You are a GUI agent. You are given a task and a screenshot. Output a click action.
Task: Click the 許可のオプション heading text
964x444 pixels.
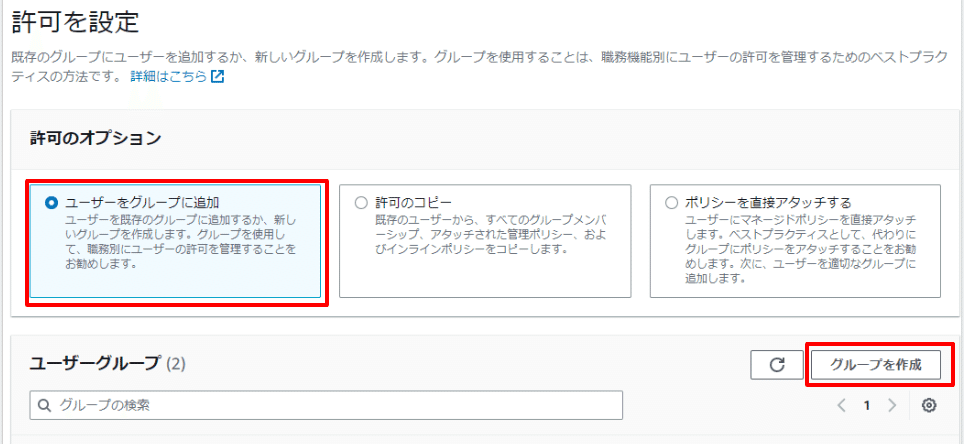coord(95,138)
